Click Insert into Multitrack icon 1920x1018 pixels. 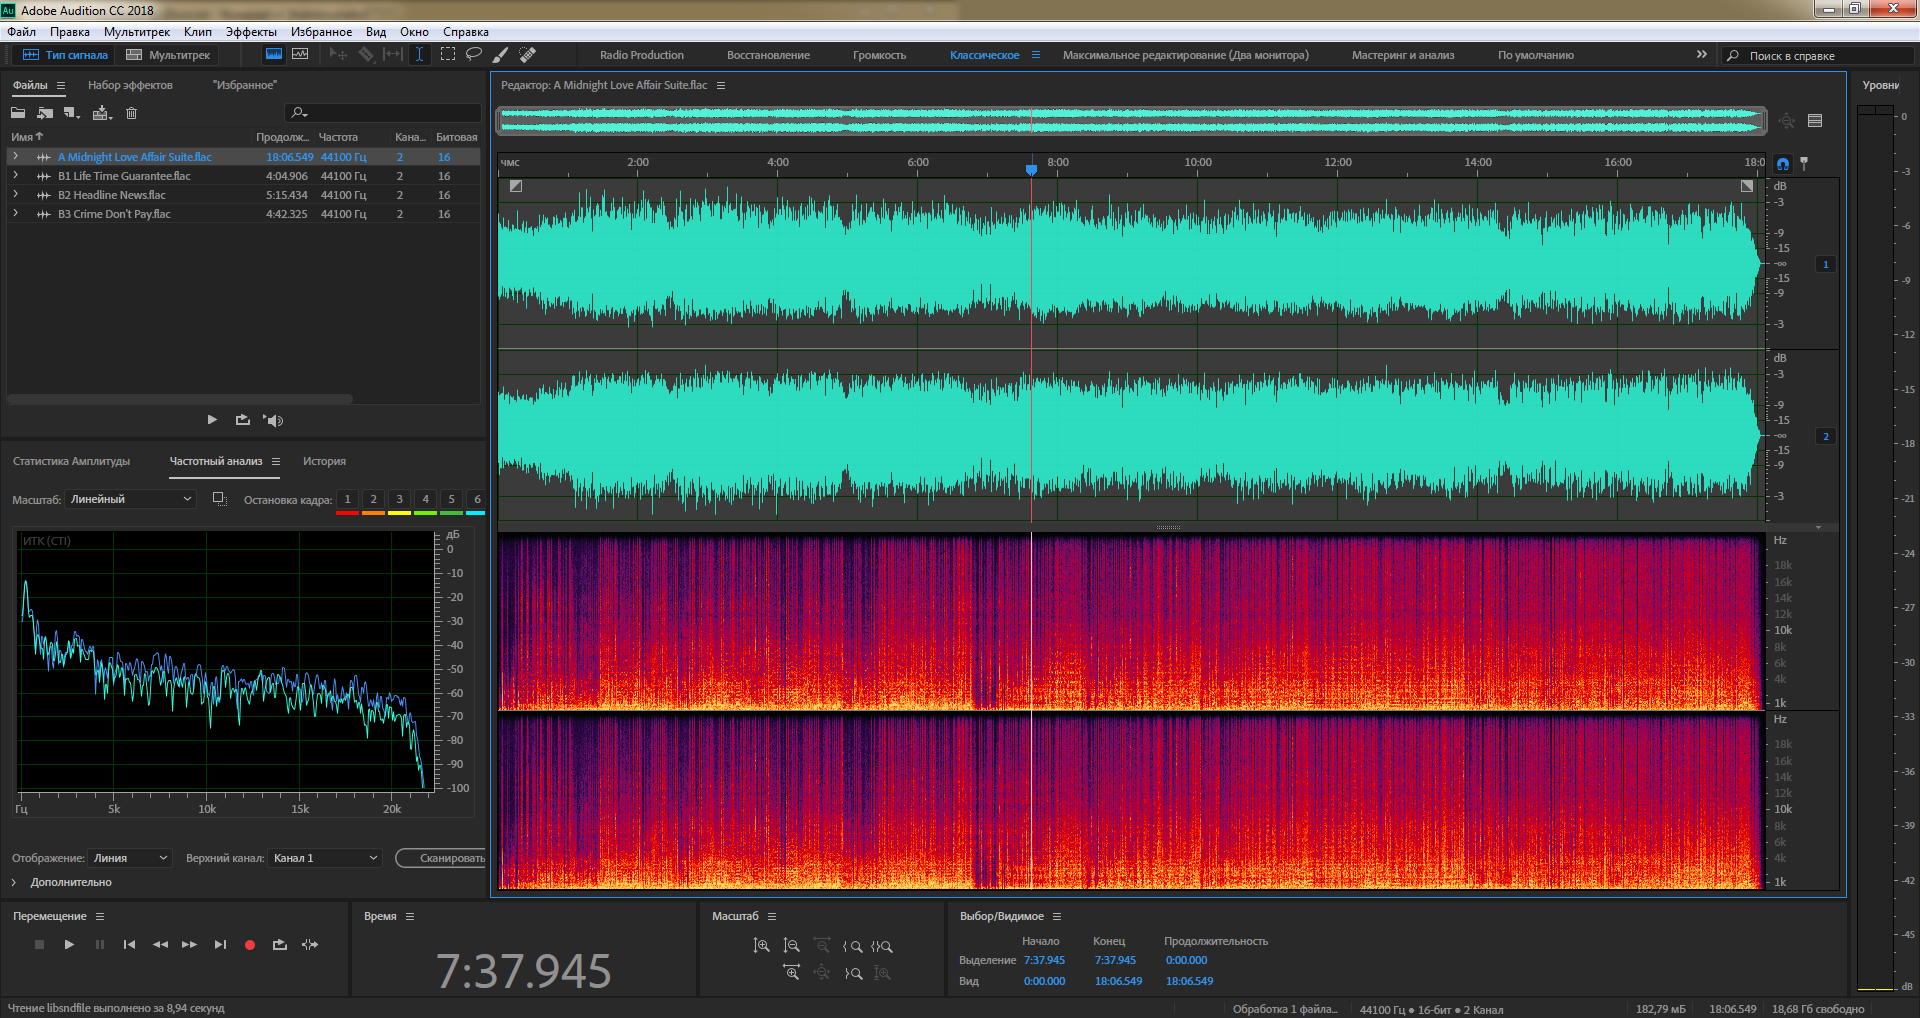[102, 113]
